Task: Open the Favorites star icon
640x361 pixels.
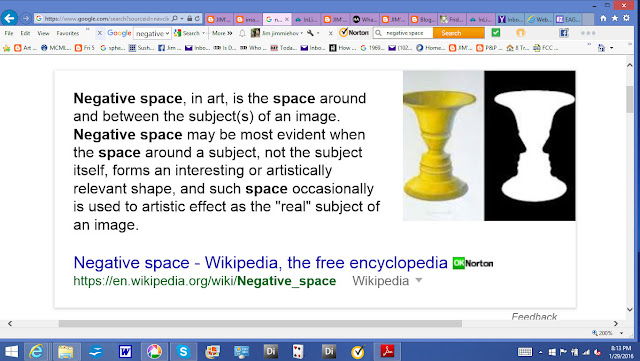Action: (615, 18)
